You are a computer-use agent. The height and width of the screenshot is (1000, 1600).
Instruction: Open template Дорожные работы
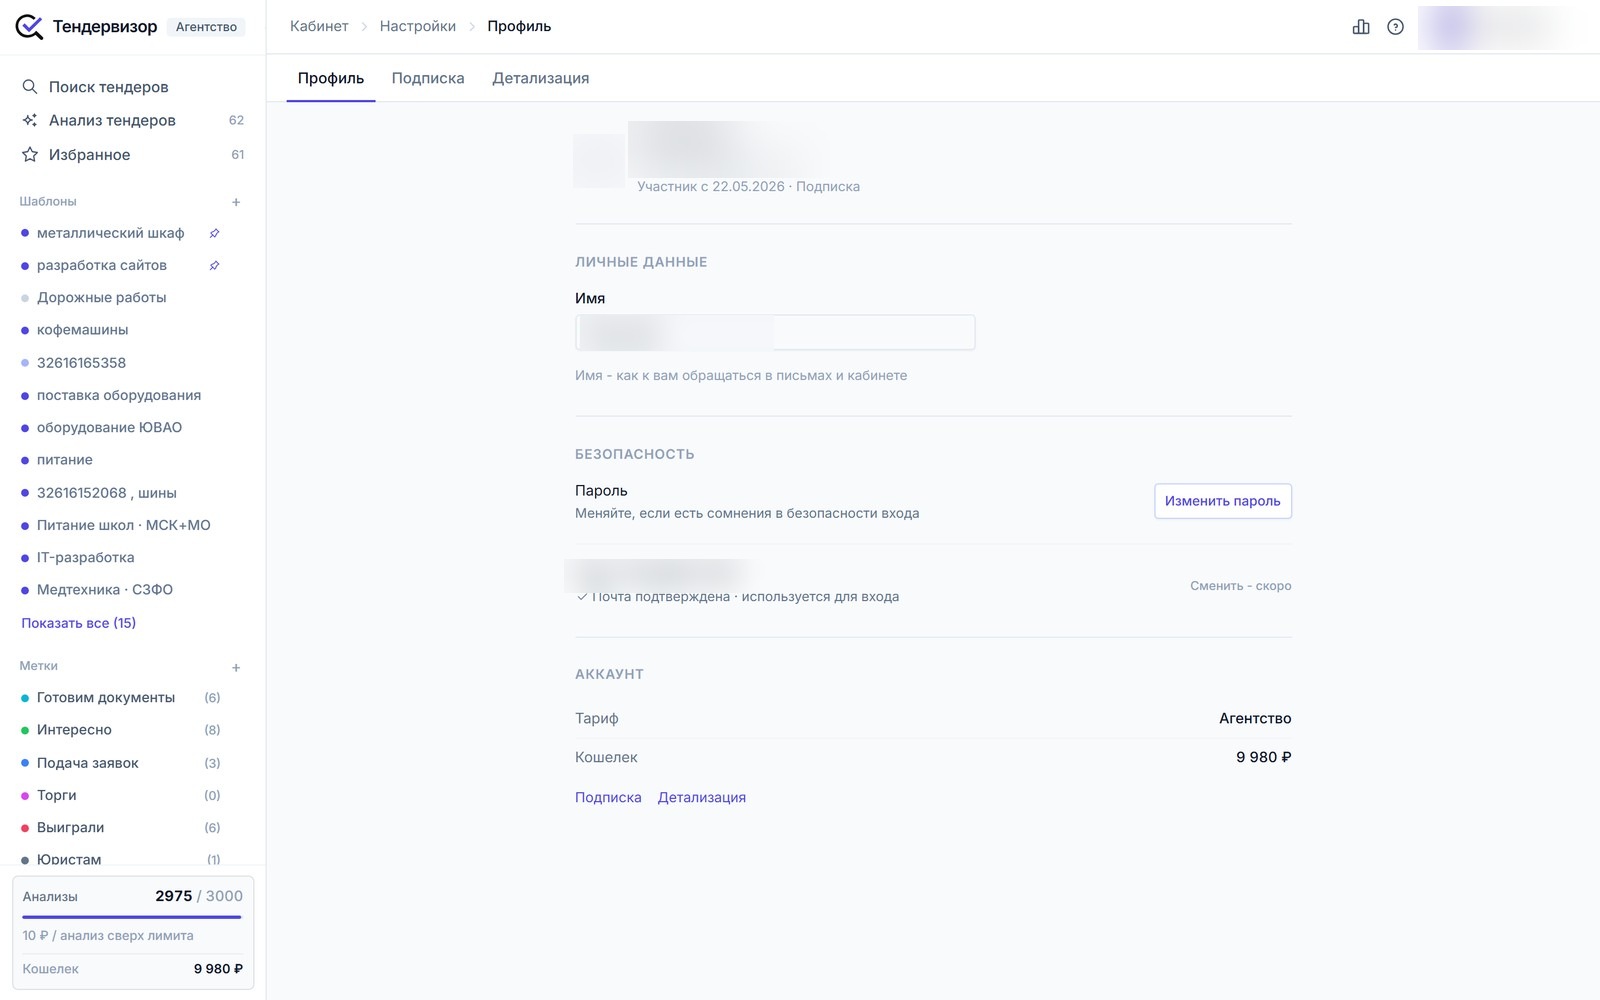point(102,298)
